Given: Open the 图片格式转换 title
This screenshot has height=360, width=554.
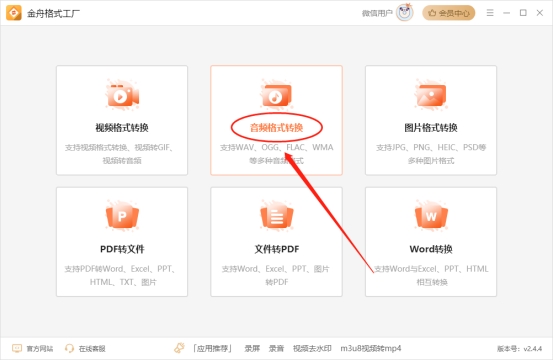Looking at the screenshot, I should click(431, 128).
